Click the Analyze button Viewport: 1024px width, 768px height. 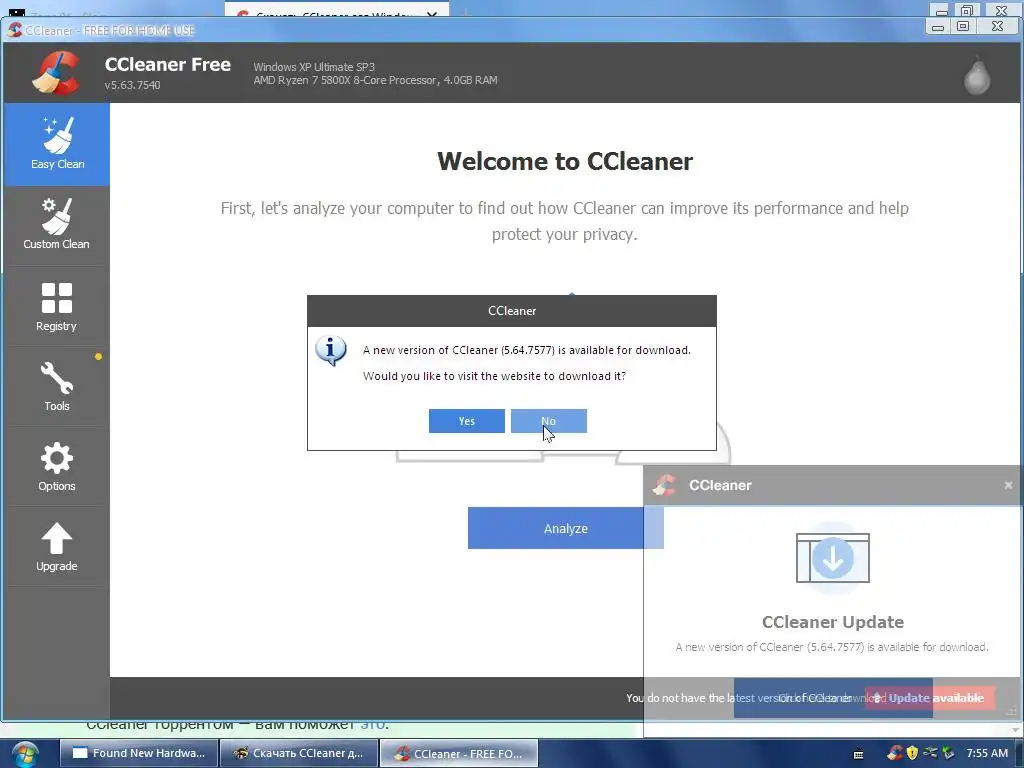tap(566, 528)
